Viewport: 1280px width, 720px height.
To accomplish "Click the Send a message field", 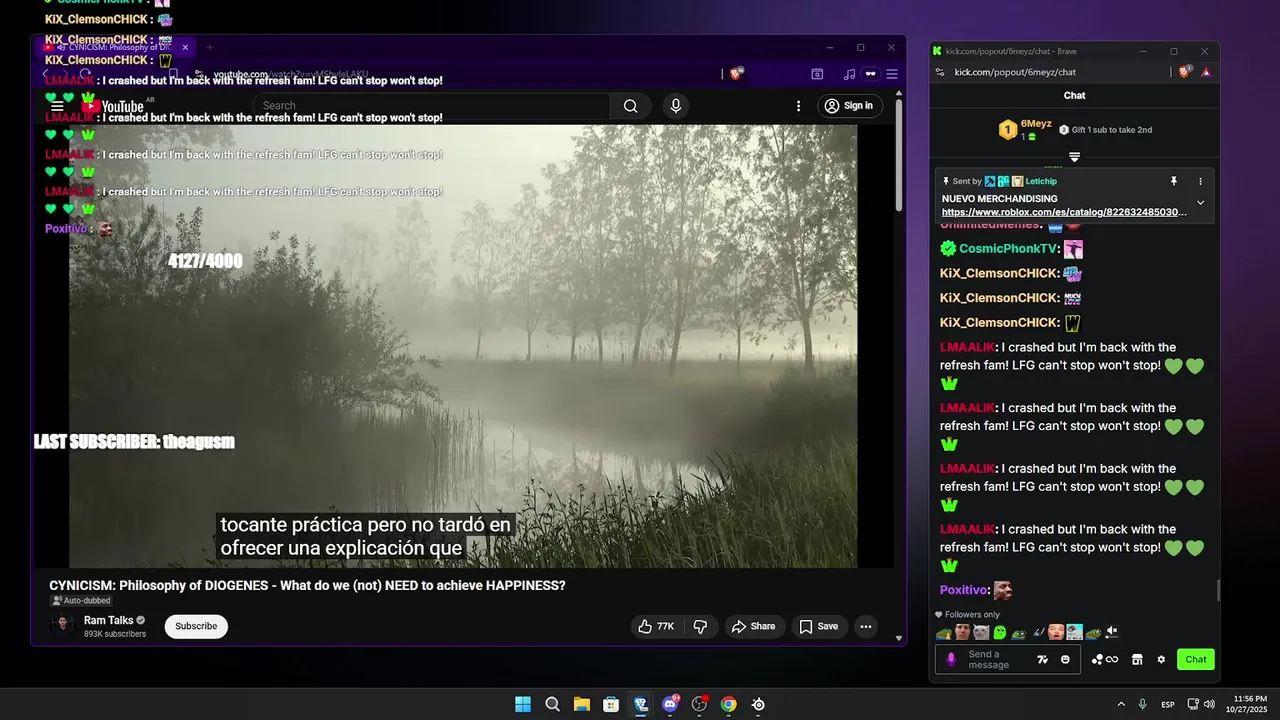I will tap(996, 660).
